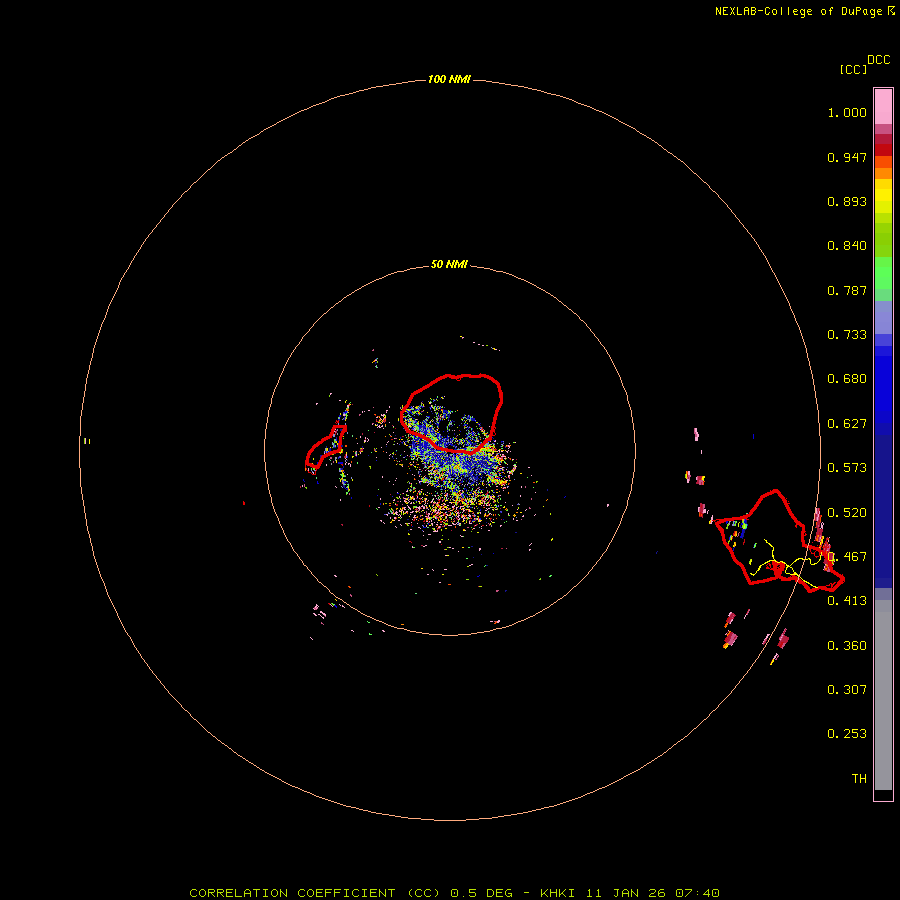Select the 0.520 scale value
Viewport: 900px width, 900px height.
(847, 513)
